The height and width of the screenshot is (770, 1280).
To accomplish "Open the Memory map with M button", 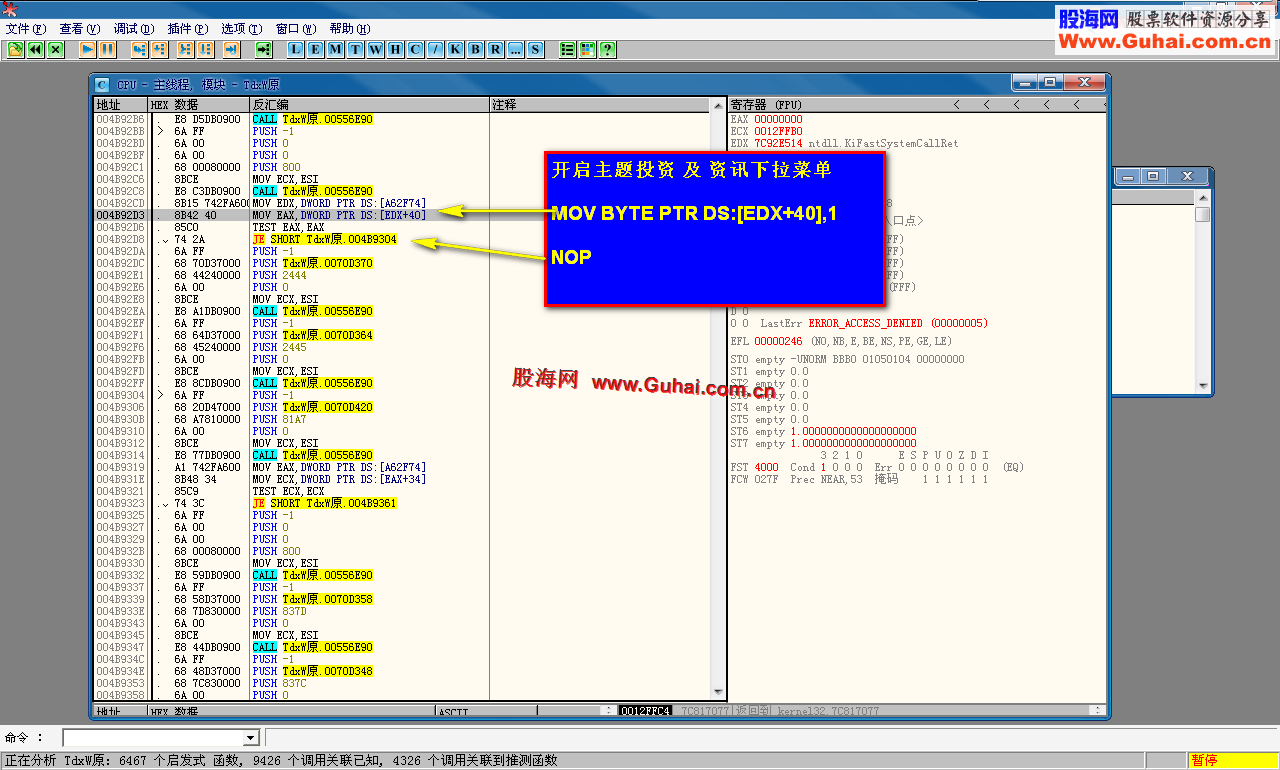I will click(x=336, y=49).
